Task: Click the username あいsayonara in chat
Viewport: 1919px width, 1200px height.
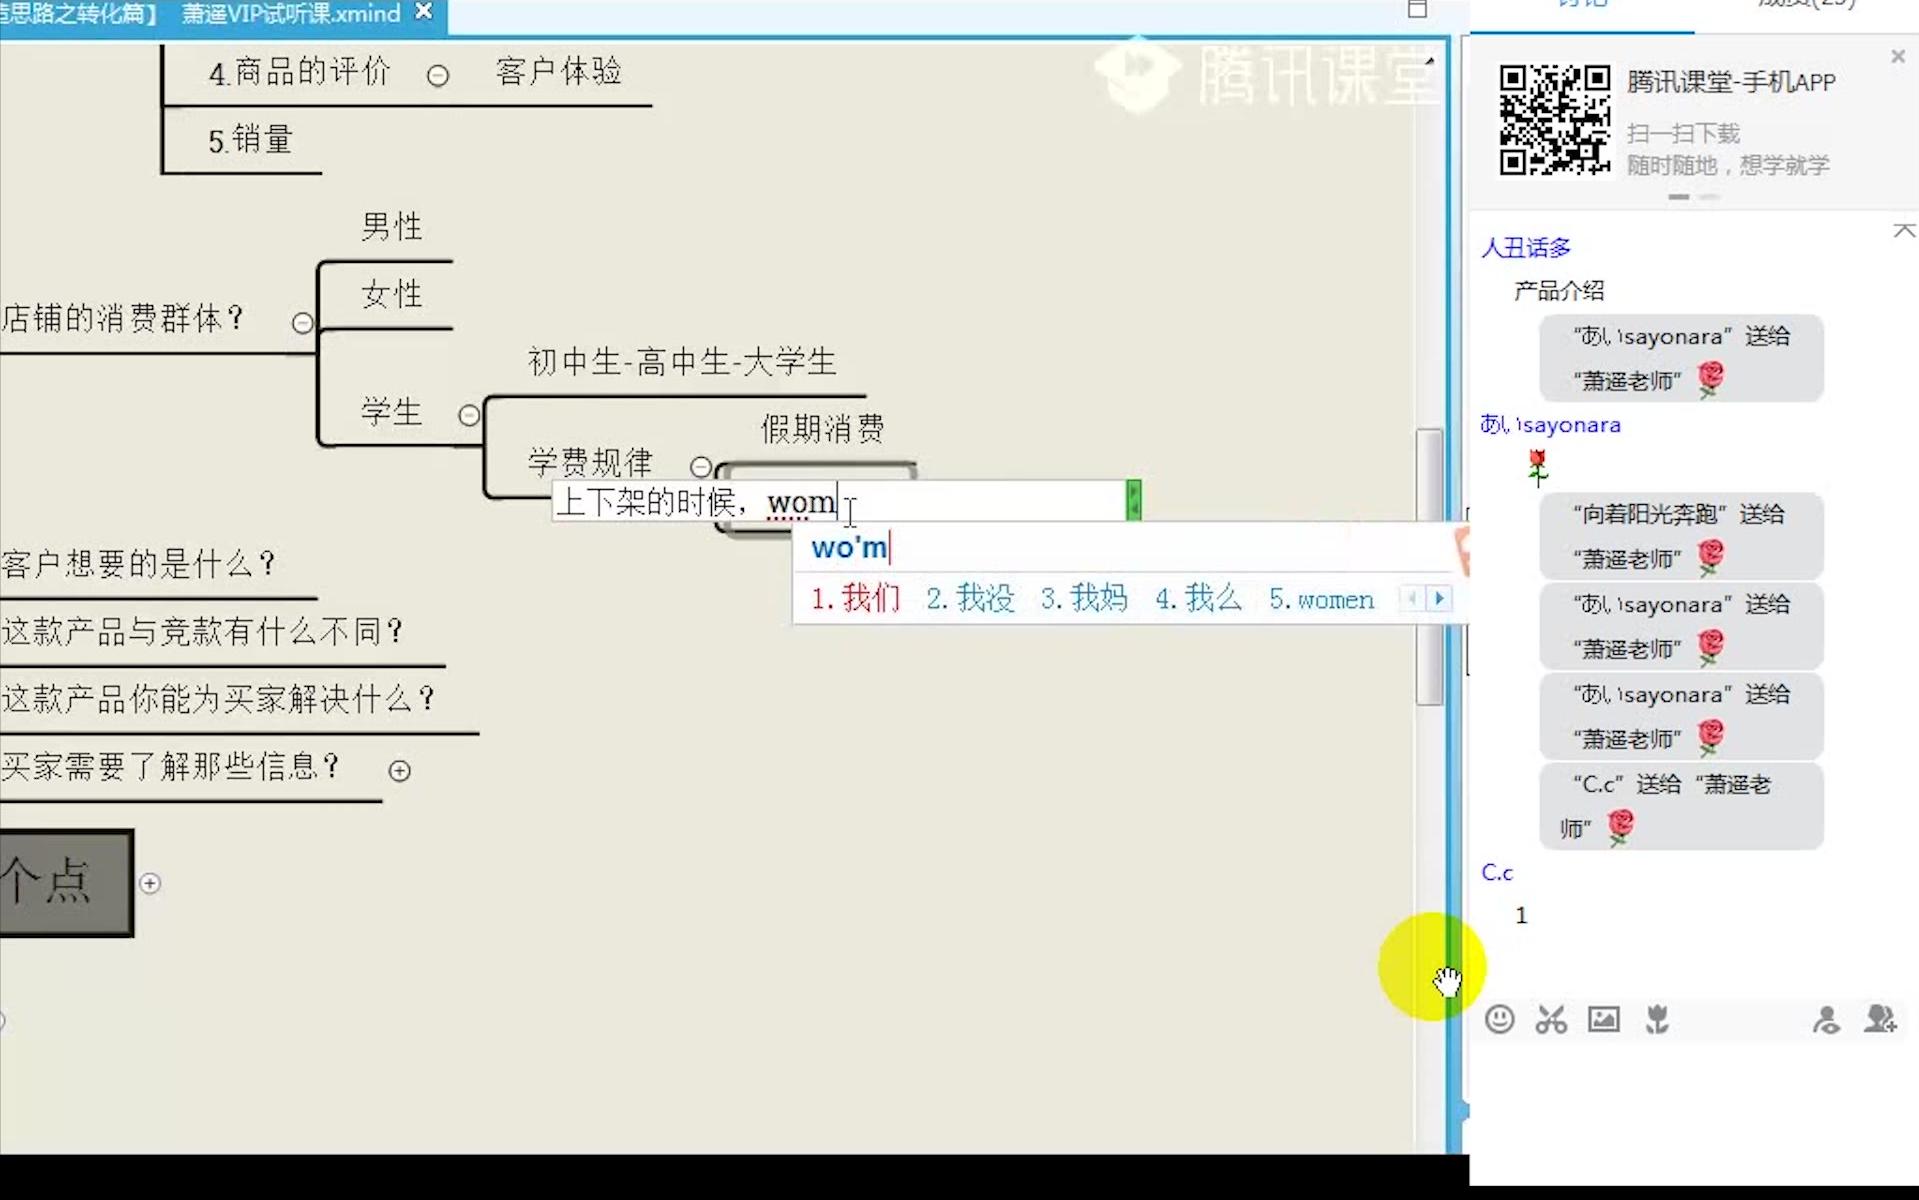Action: coord(1550,425)
